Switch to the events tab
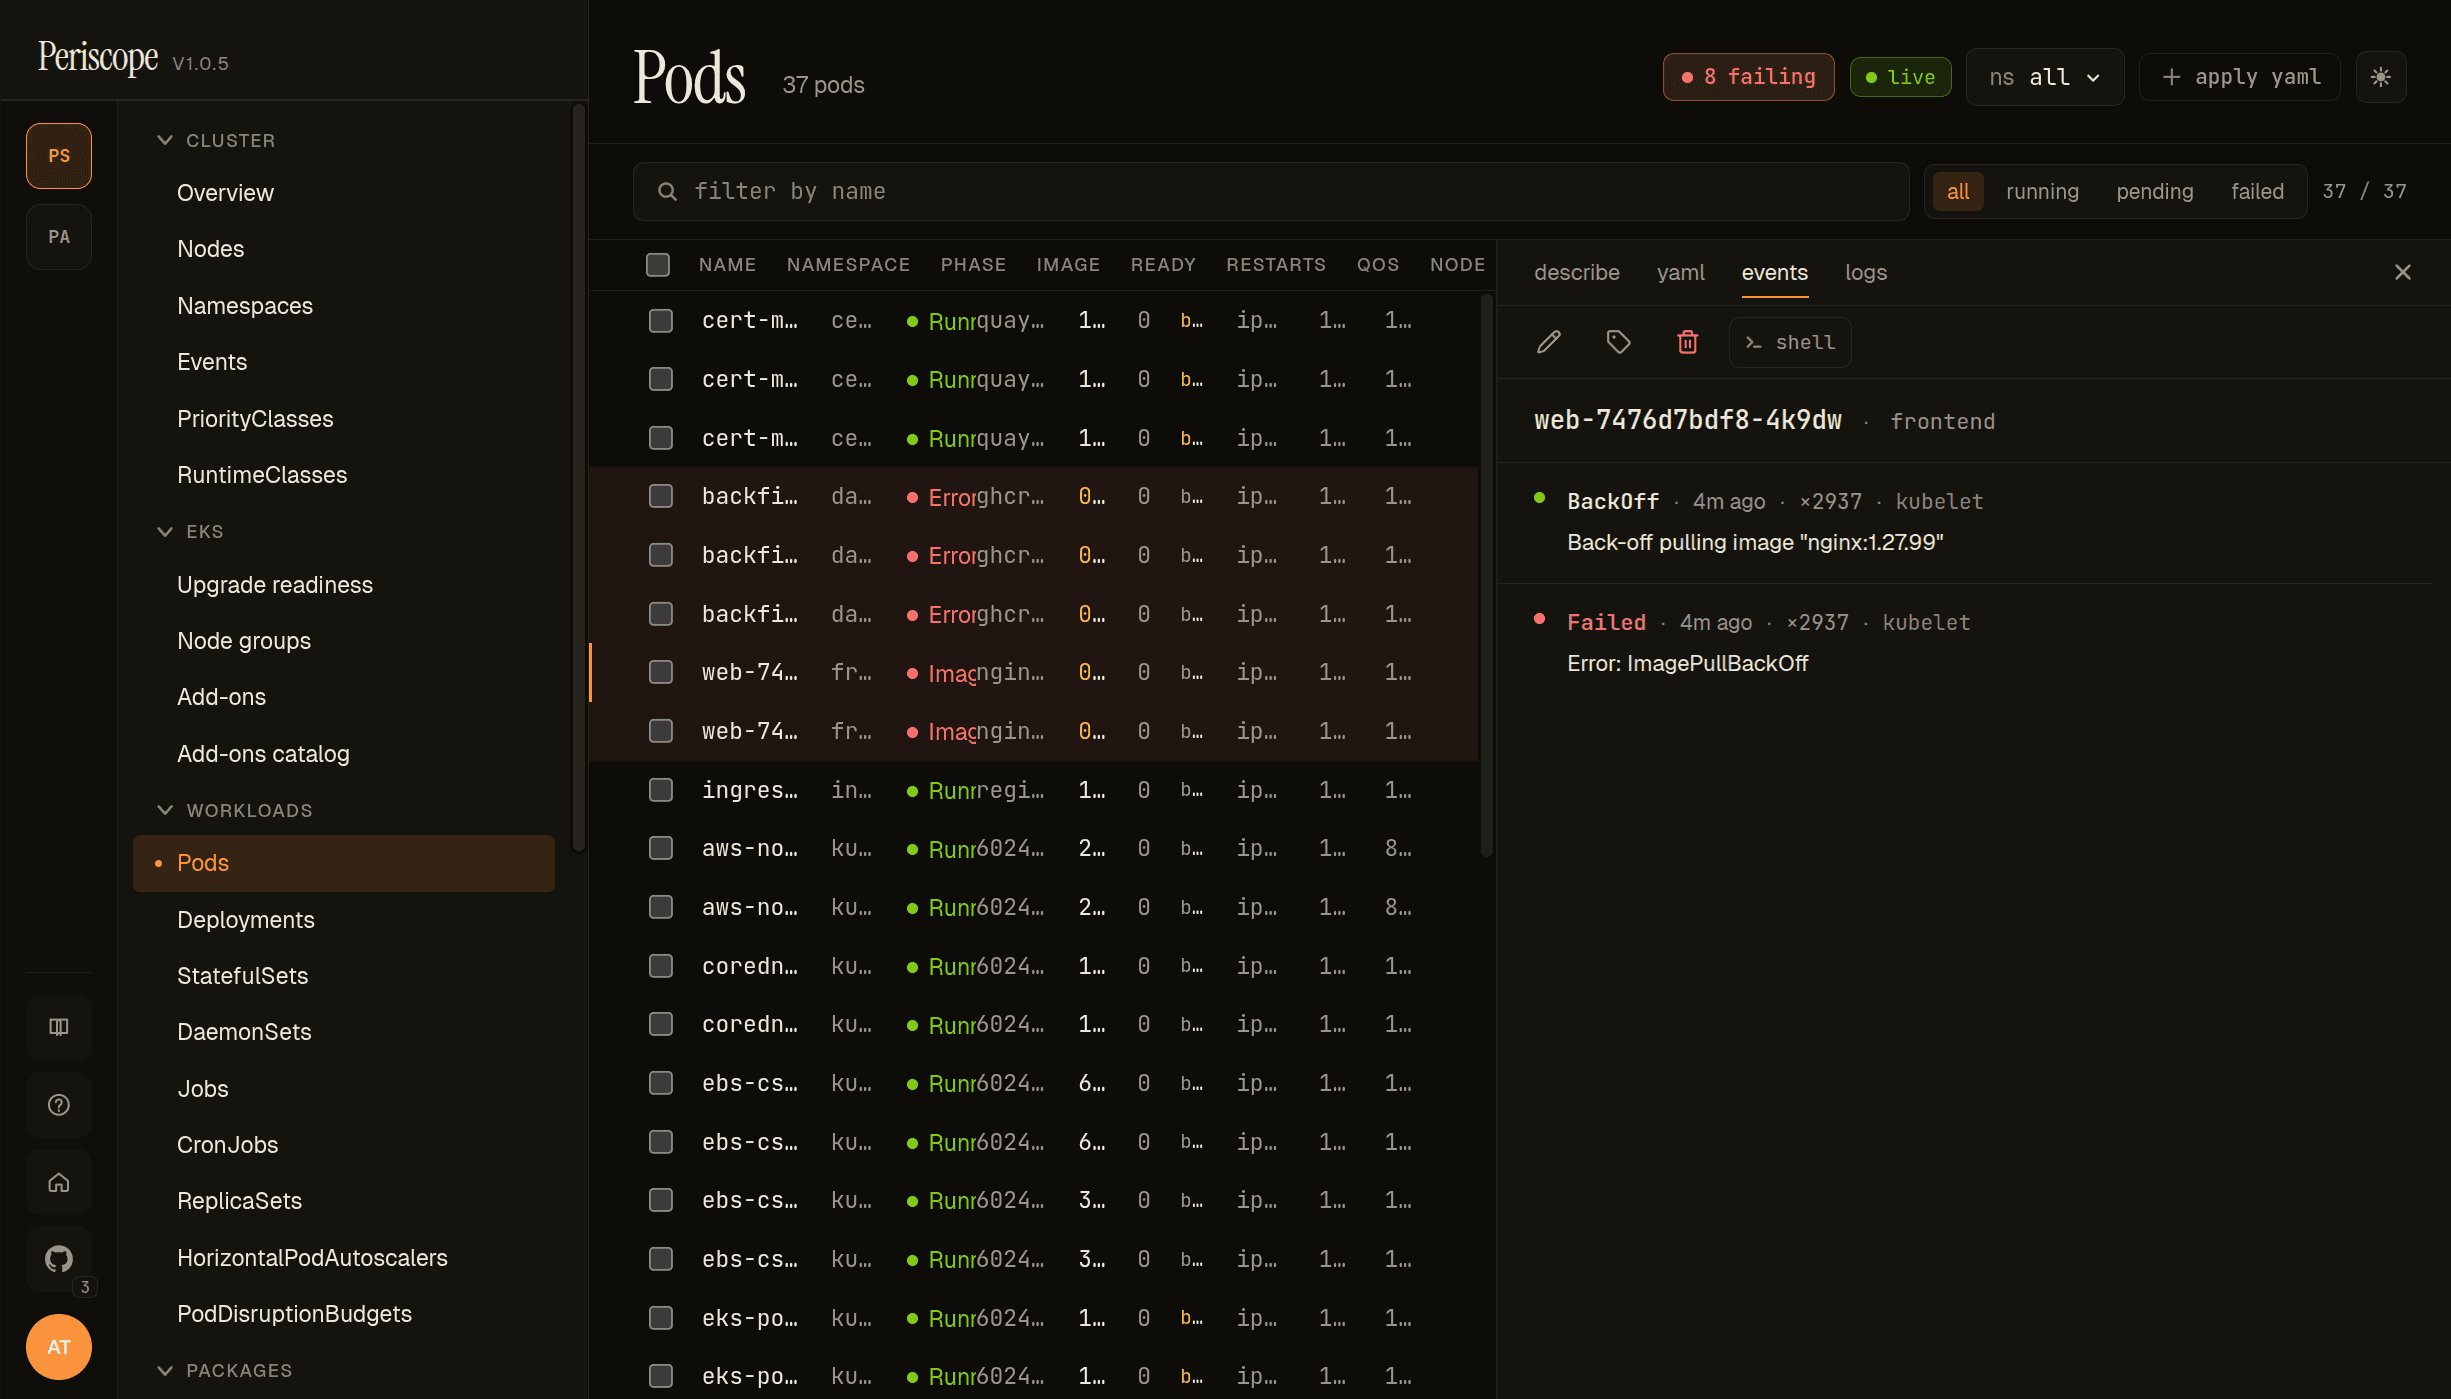This screenshot has width=2451, height=1399. point(1775,272)
